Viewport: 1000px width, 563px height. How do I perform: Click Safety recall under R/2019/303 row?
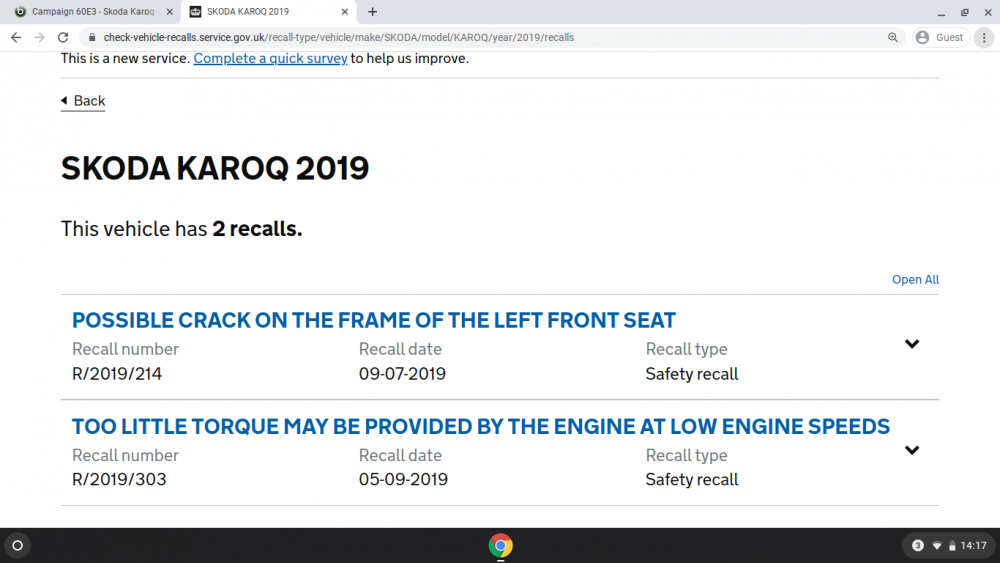pyautogui.click(x=692, y=479)
